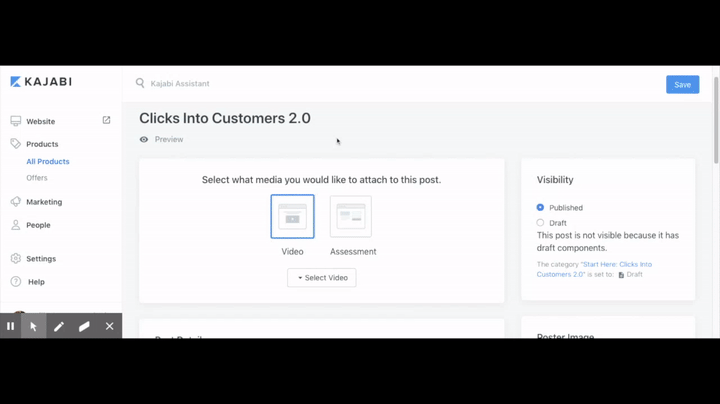The width and height of the screenshot is (720, 404).
Task: Click the Kajabi Assistant search field
Action: 300,84
